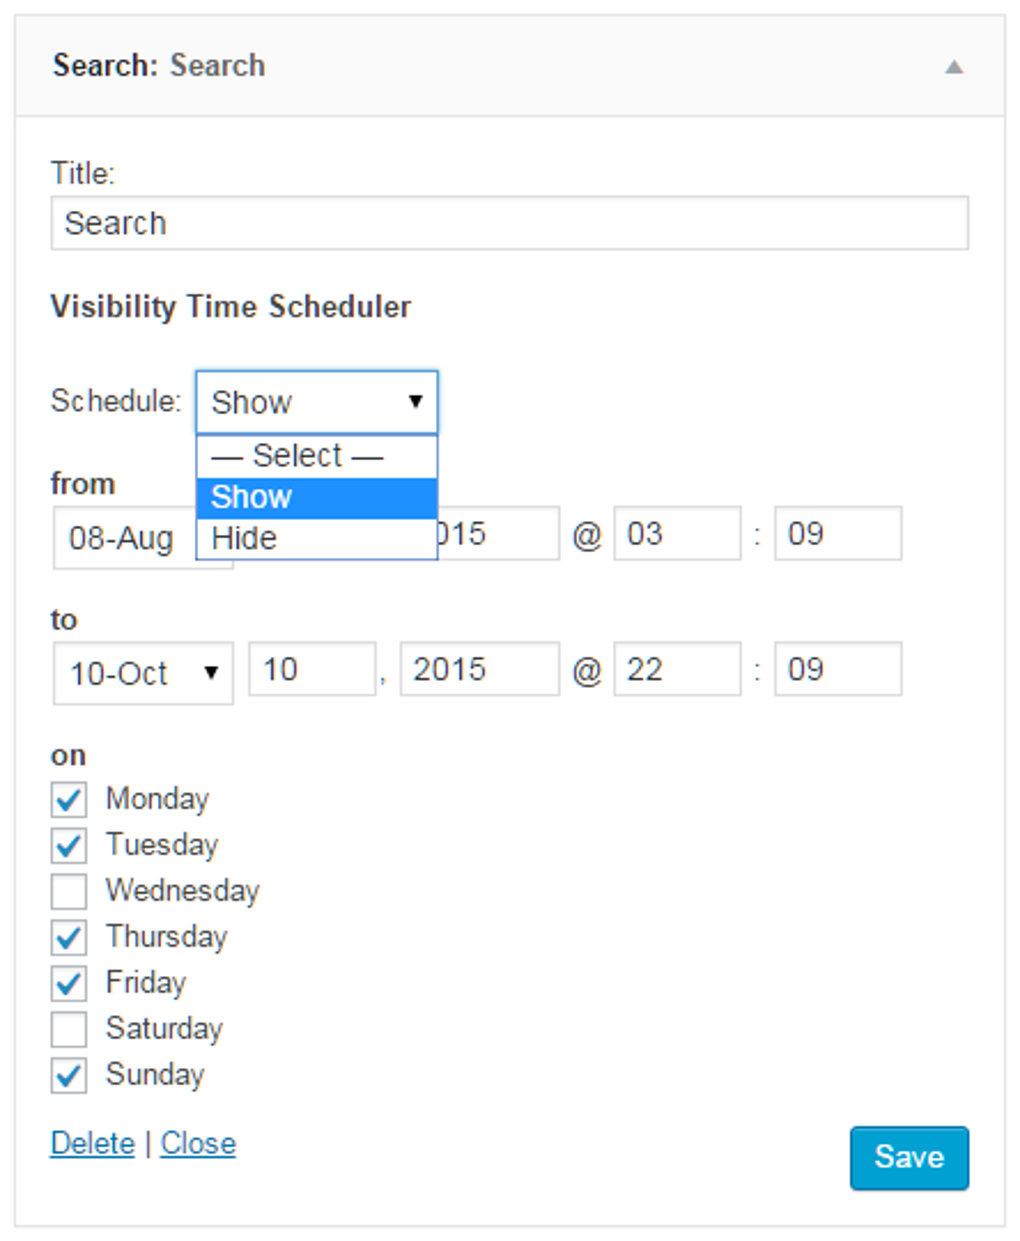
Task: Open the "10-Oct" month selector
Action: pos(141,672)
